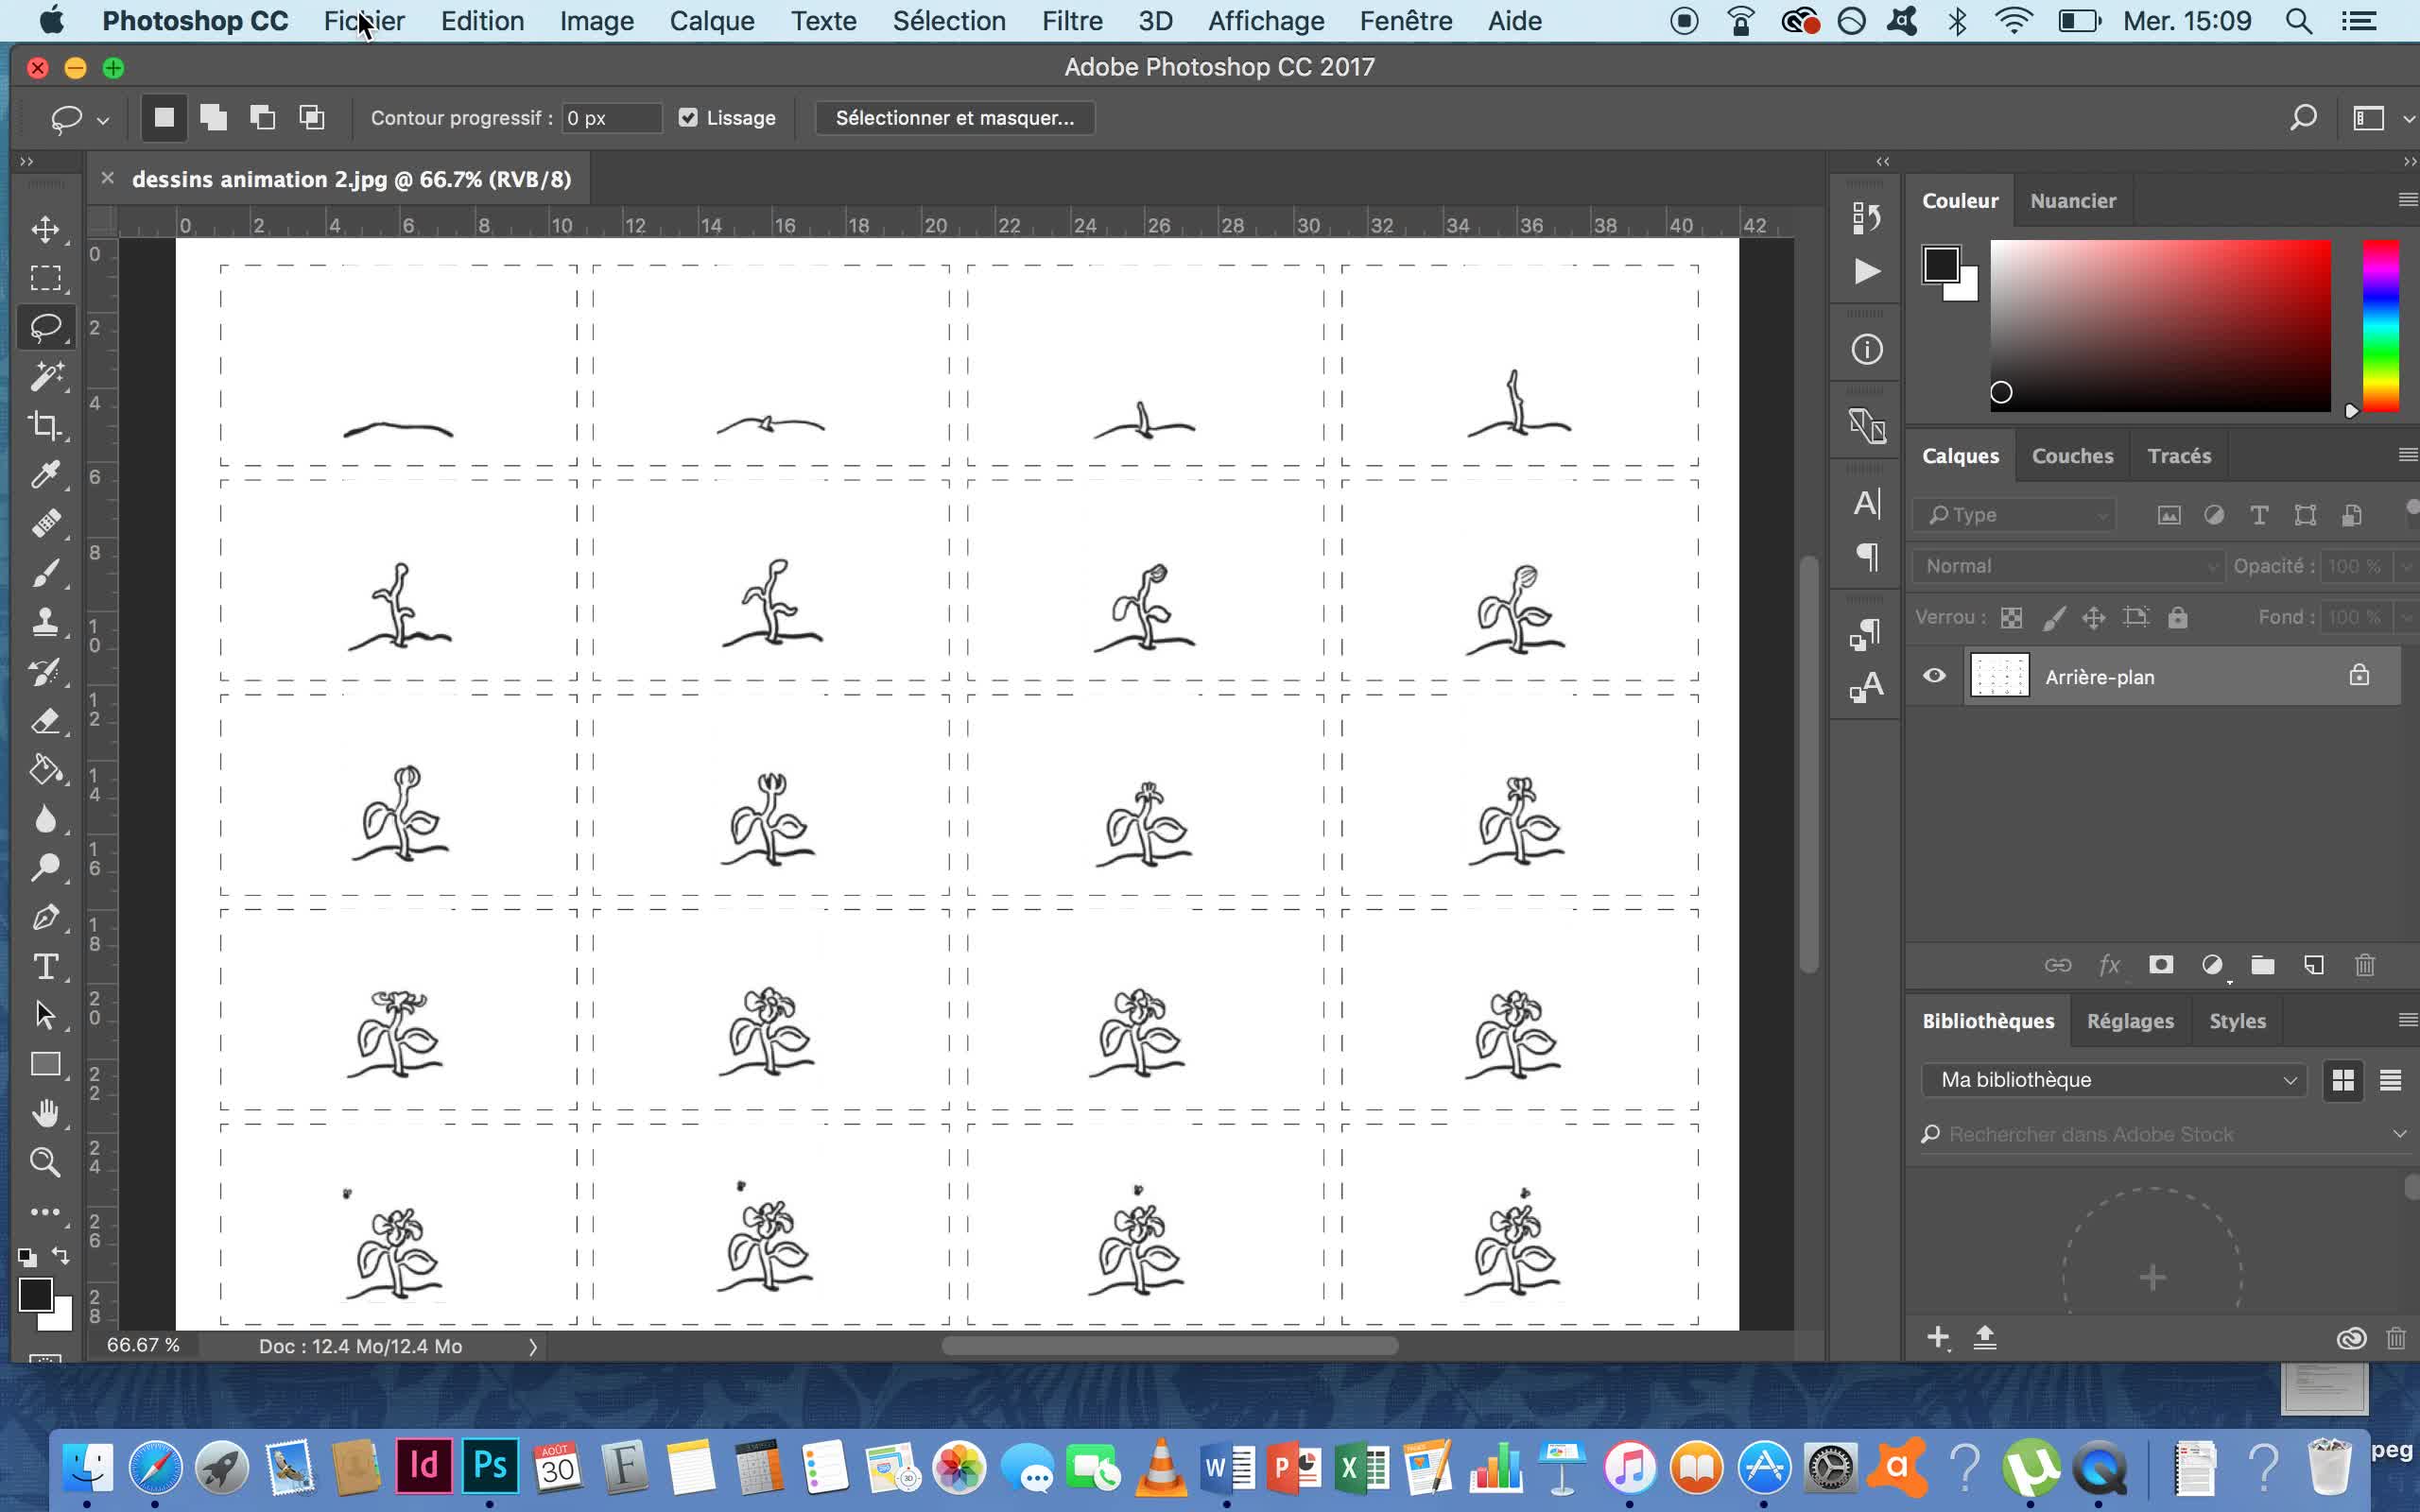Hide the Arrière-plan layer visibility
Screen dimensions: 2420x1512
pos(1934,676)
